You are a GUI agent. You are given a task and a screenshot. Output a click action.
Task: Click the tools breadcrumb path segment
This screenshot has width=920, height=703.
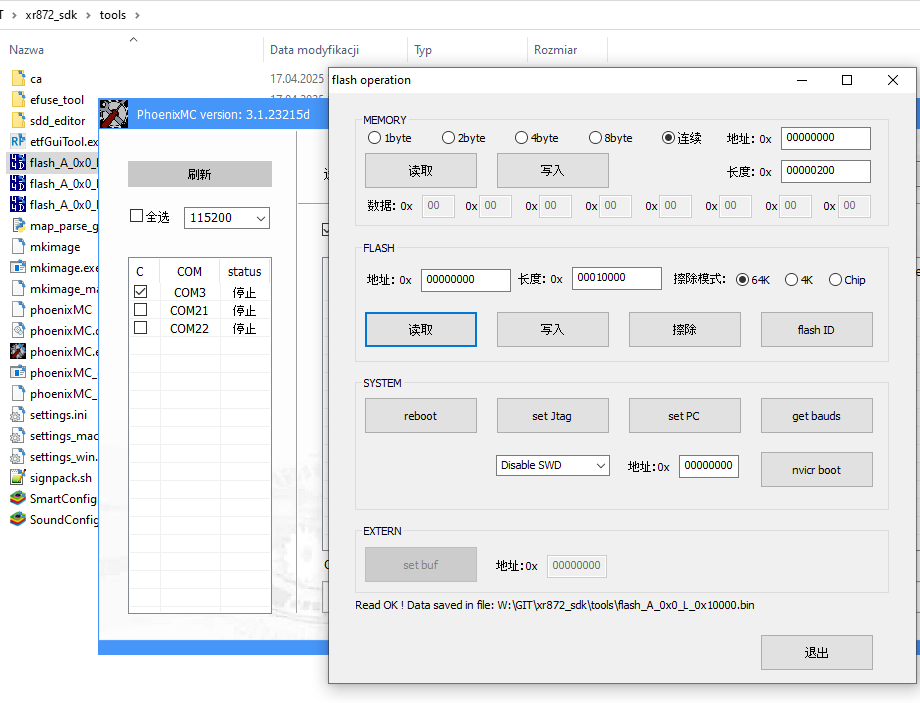tap(113, 15)
